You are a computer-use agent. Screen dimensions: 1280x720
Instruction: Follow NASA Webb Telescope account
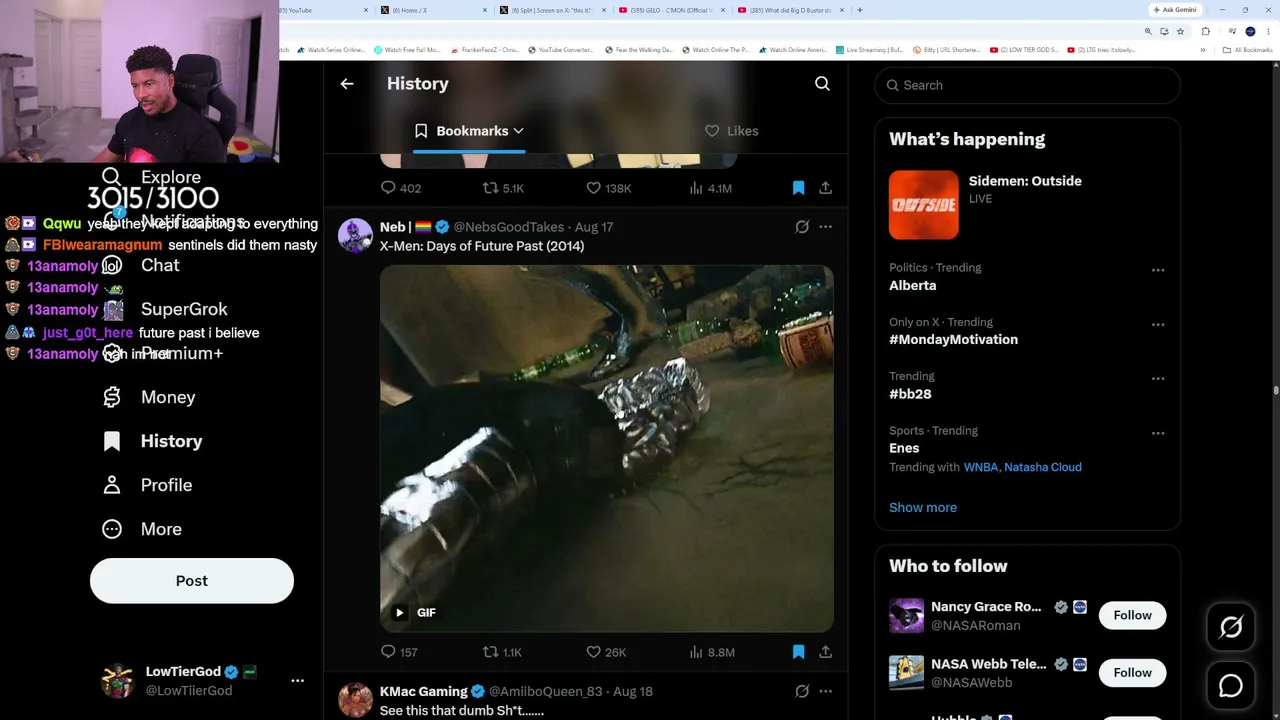pos(1132,672)
